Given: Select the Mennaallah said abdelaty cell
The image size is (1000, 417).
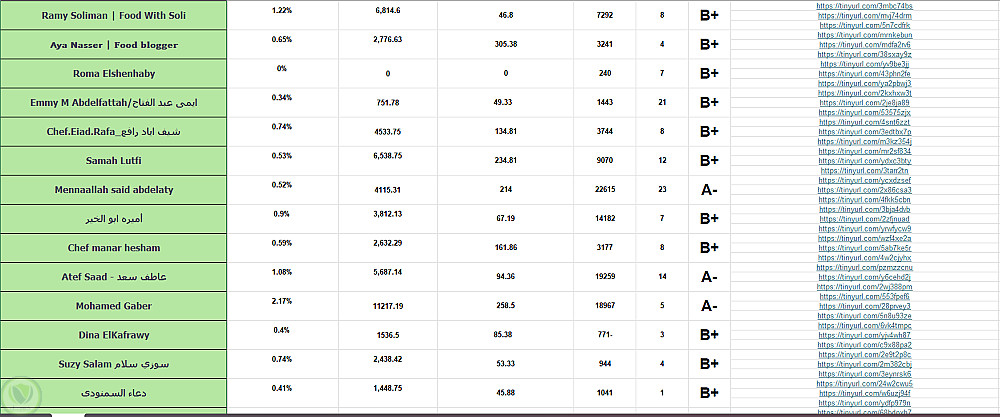Looking at the screenshot, I should tap(114, 189).
